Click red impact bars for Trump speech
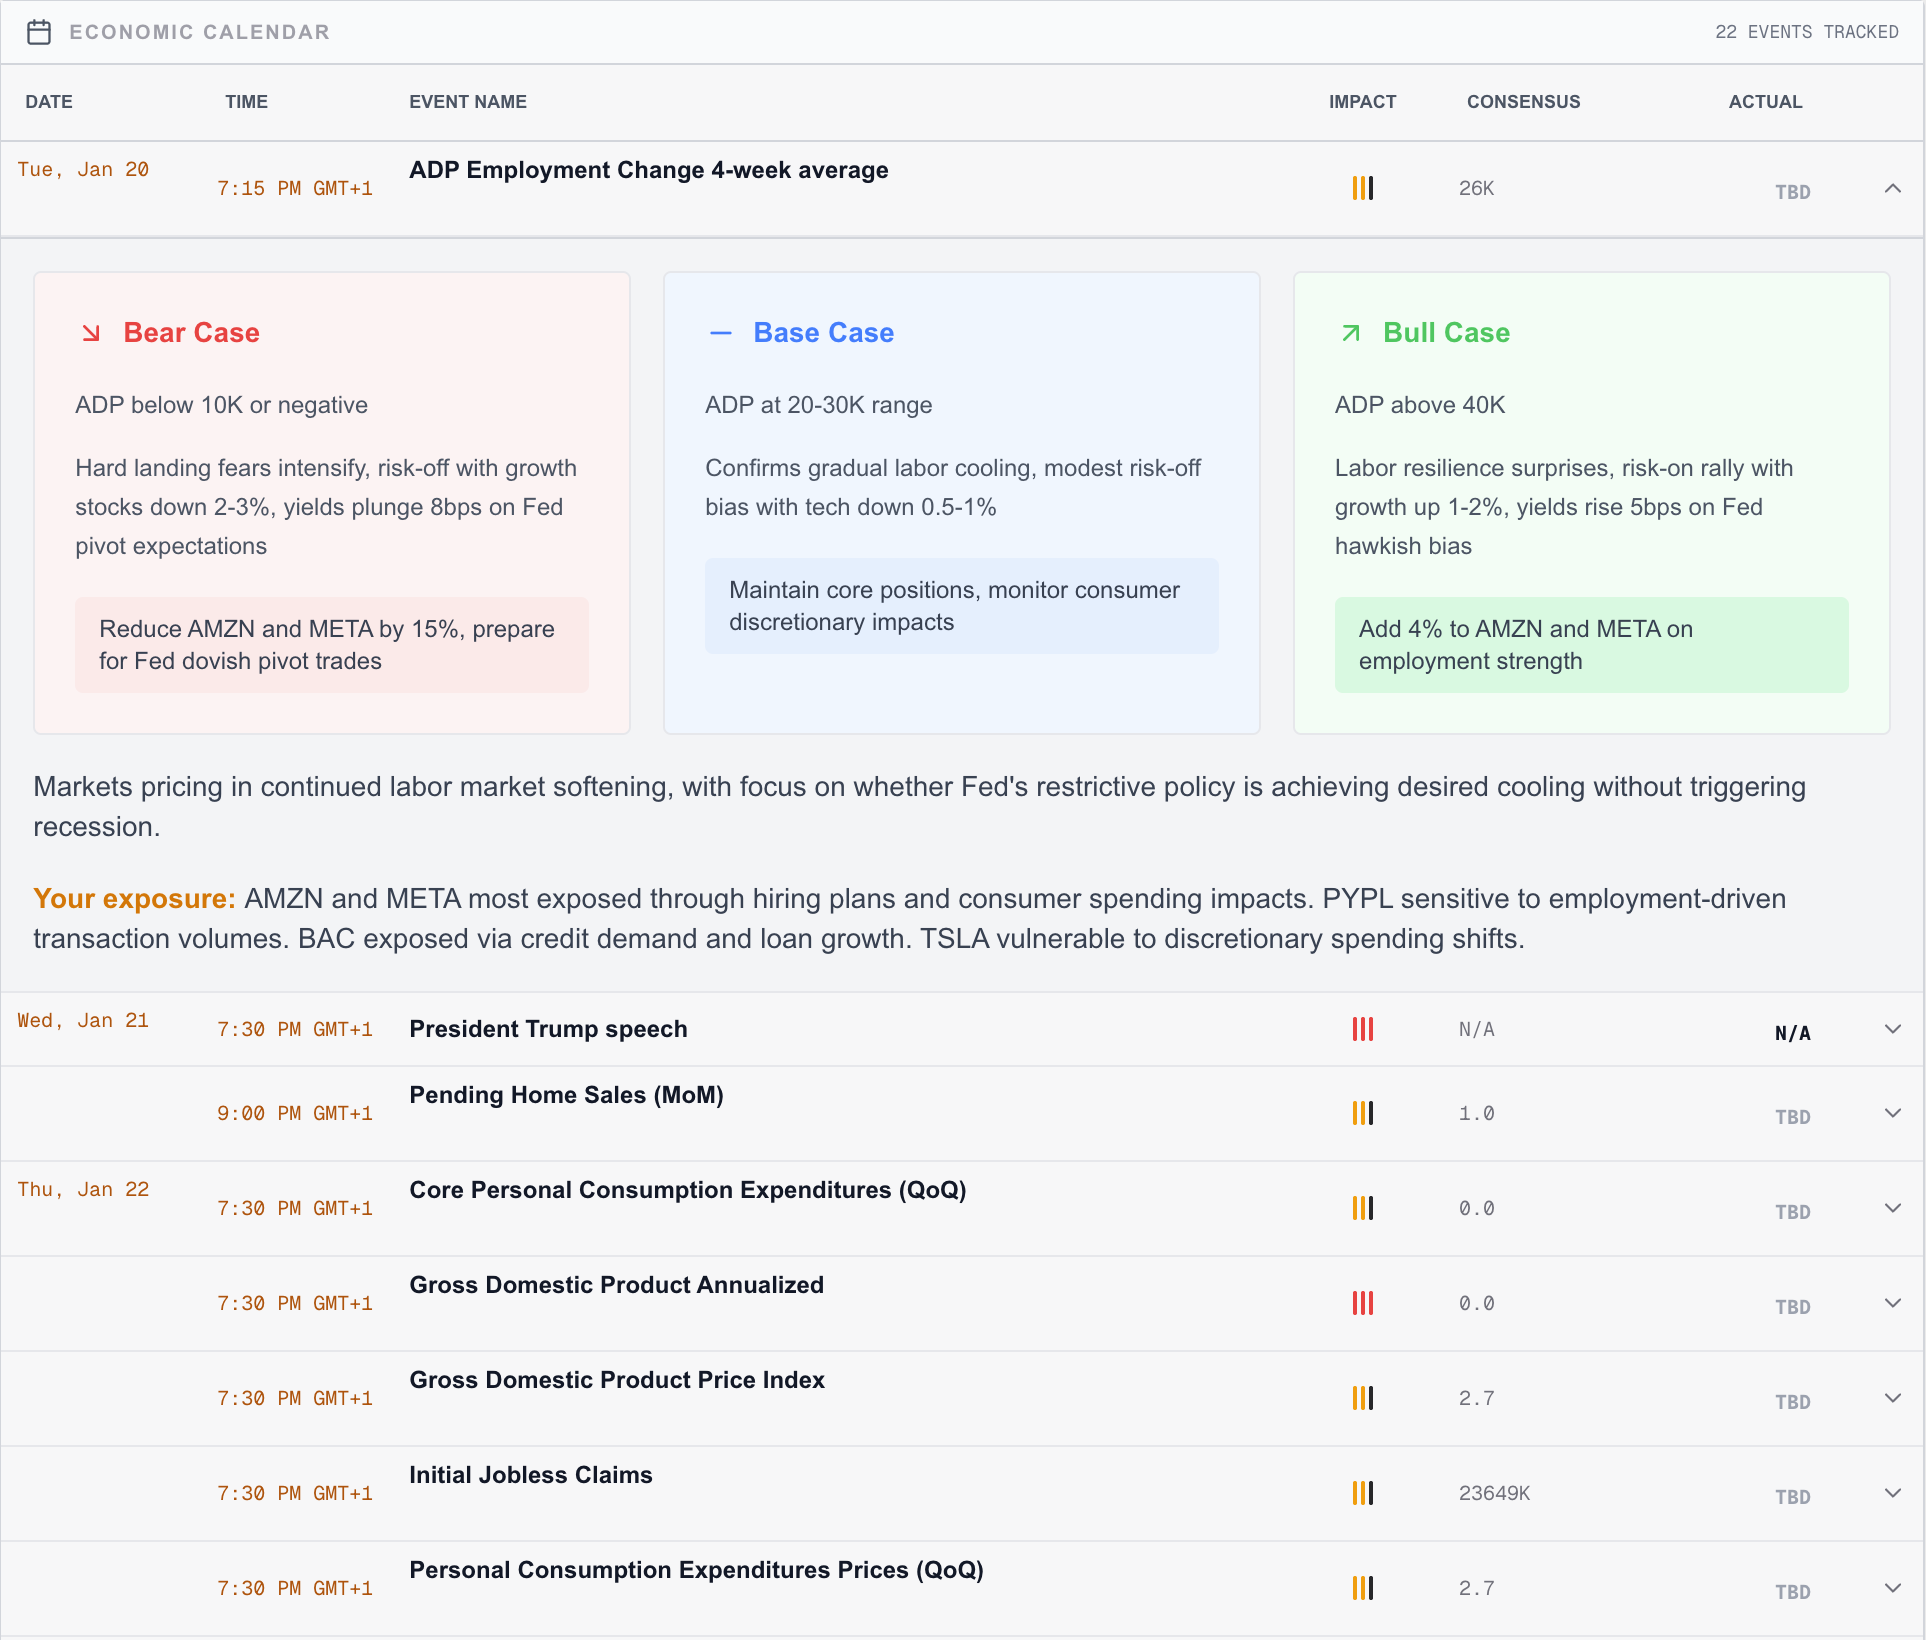The height and width of the screenshot is (1640, 1926). (x=1362, y=1029)
